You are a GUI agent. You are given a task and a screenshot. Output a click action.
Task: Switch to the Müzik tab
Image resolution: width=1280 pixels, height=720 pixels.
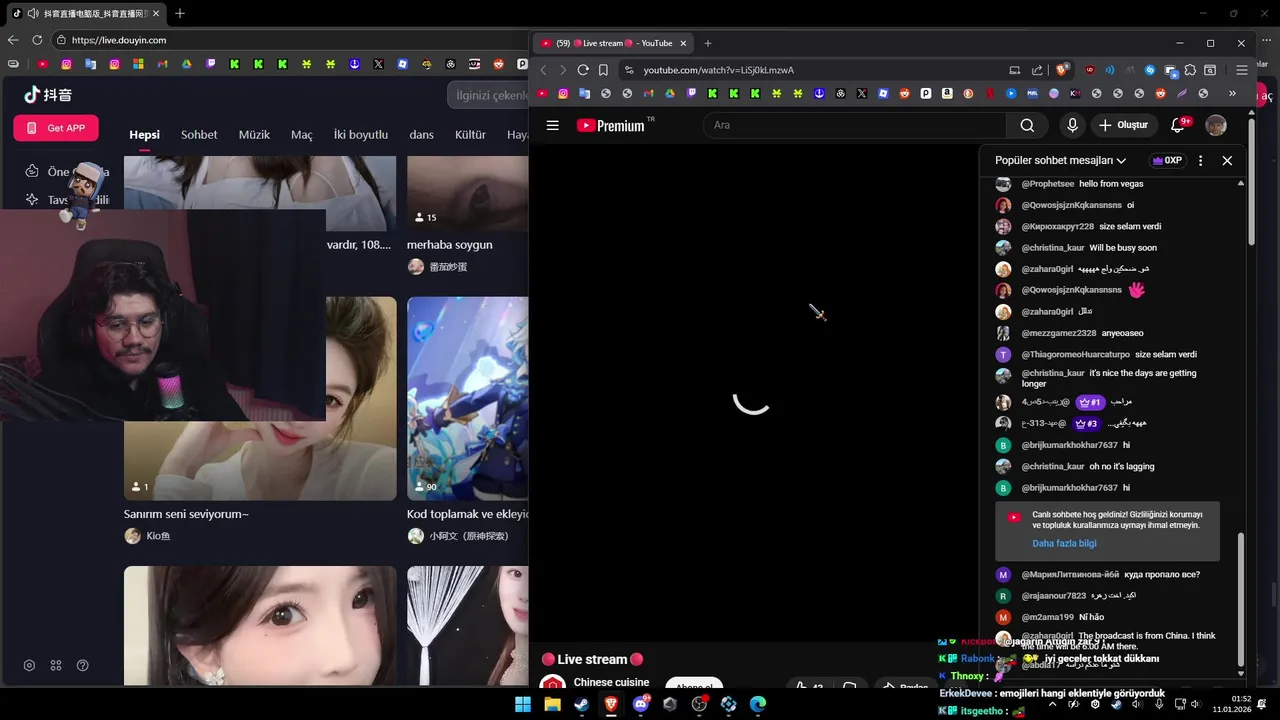(x=254, y=135)
